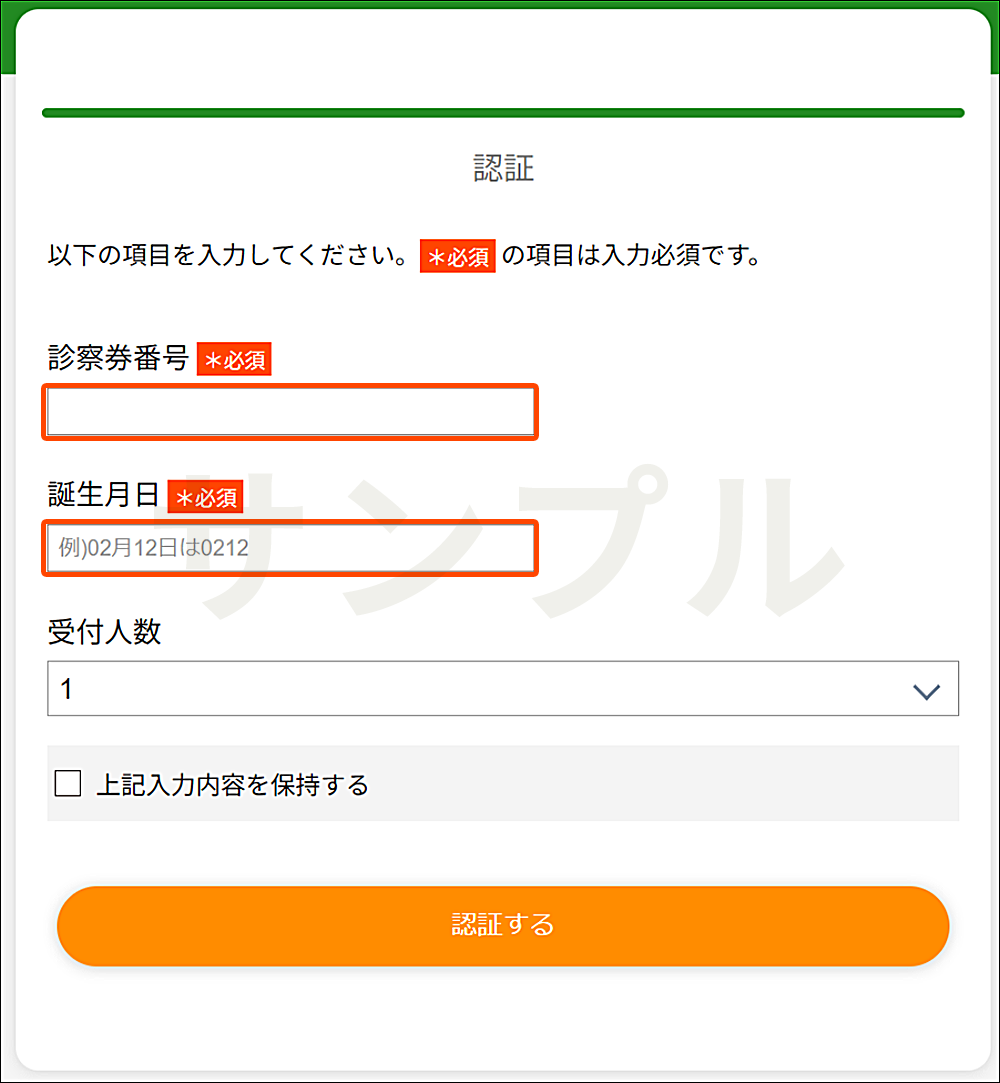
Task: Click the ＊必須 badge next to 診察券番号
Action: tap(236, 360)
